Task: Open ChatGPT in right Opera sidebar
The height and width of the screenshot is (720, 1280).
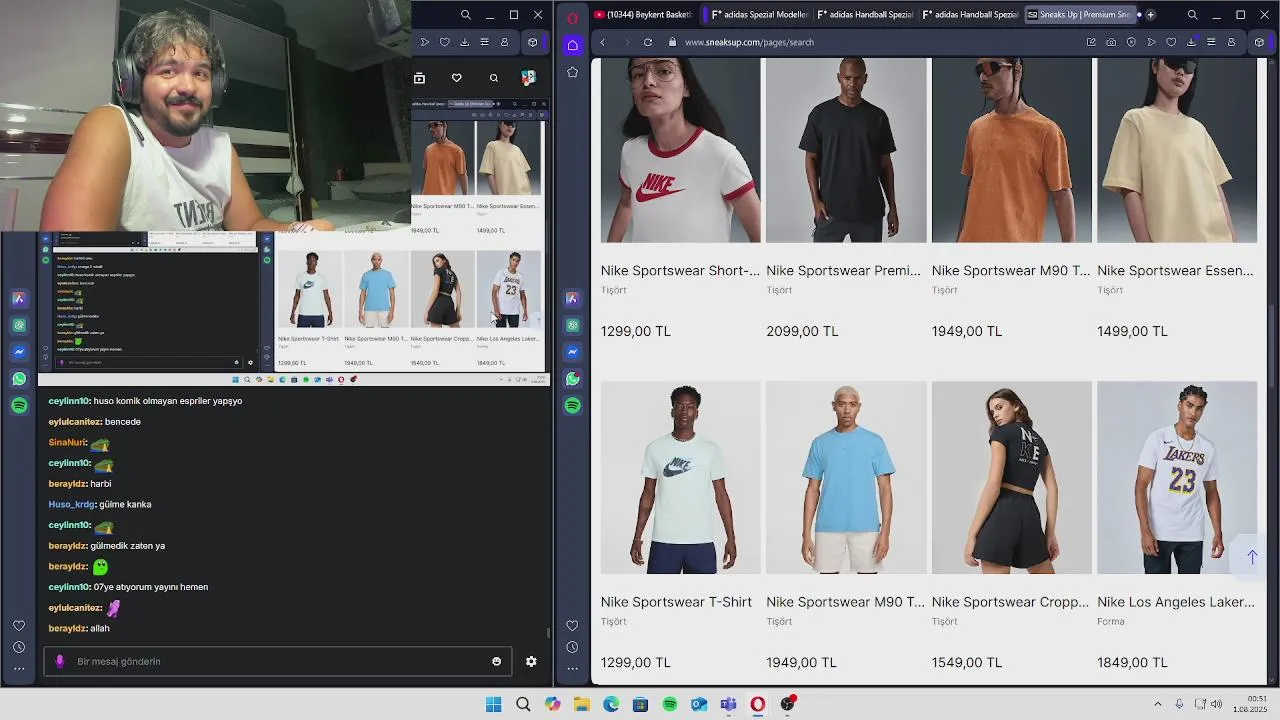Action: (572, 325)
